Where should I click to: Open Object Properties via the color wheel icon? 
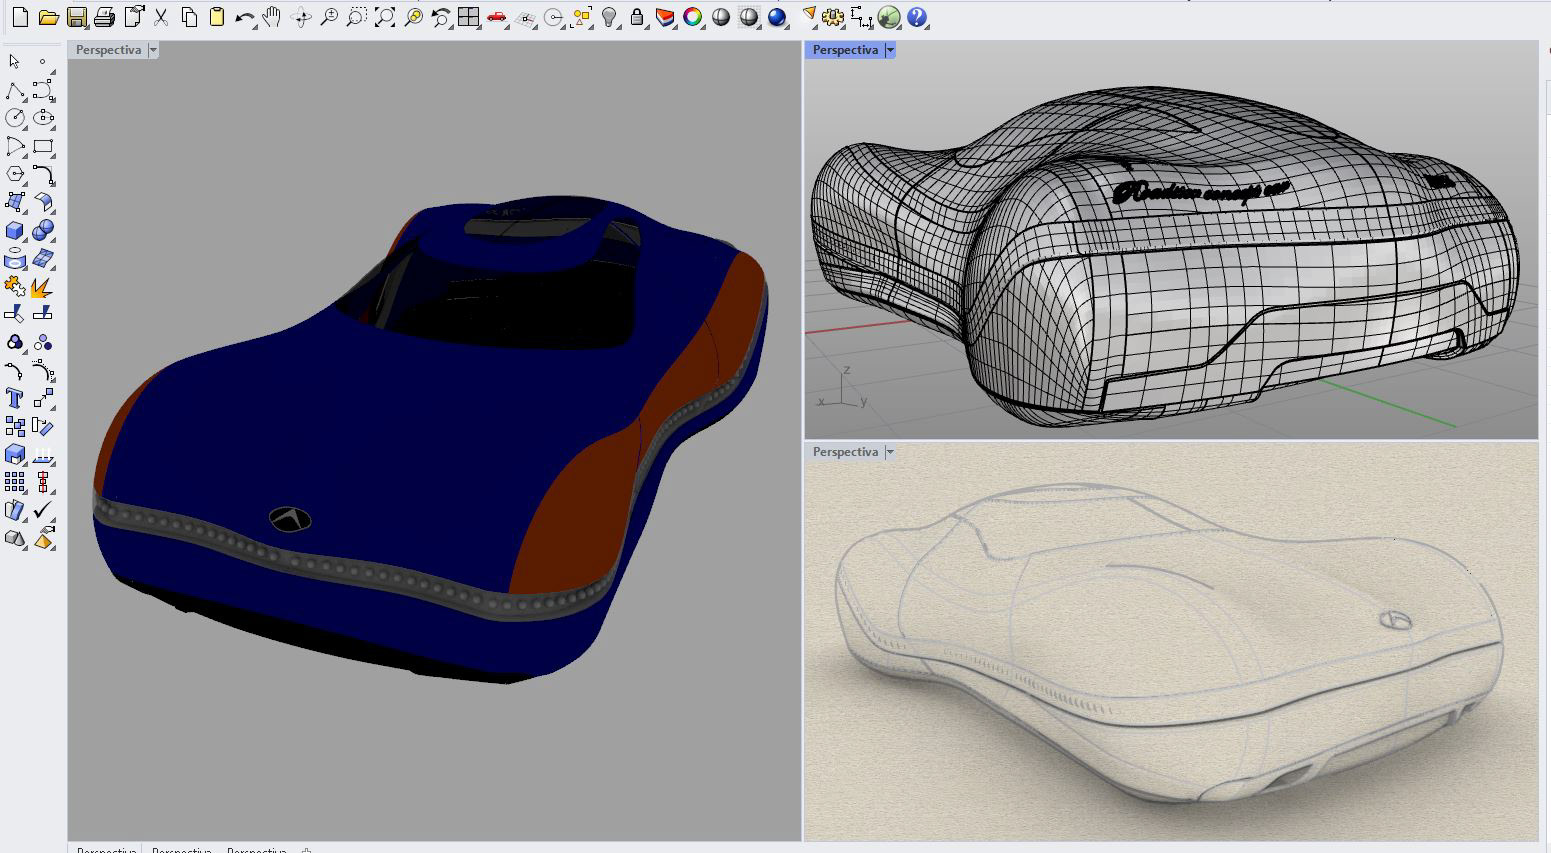692,17
